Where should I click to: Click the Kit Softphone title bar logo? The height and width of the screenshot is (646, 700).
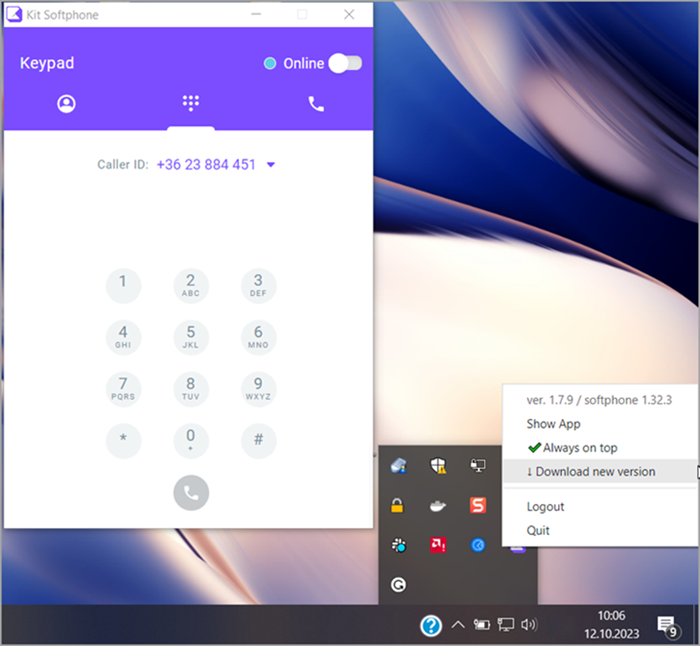14,14
